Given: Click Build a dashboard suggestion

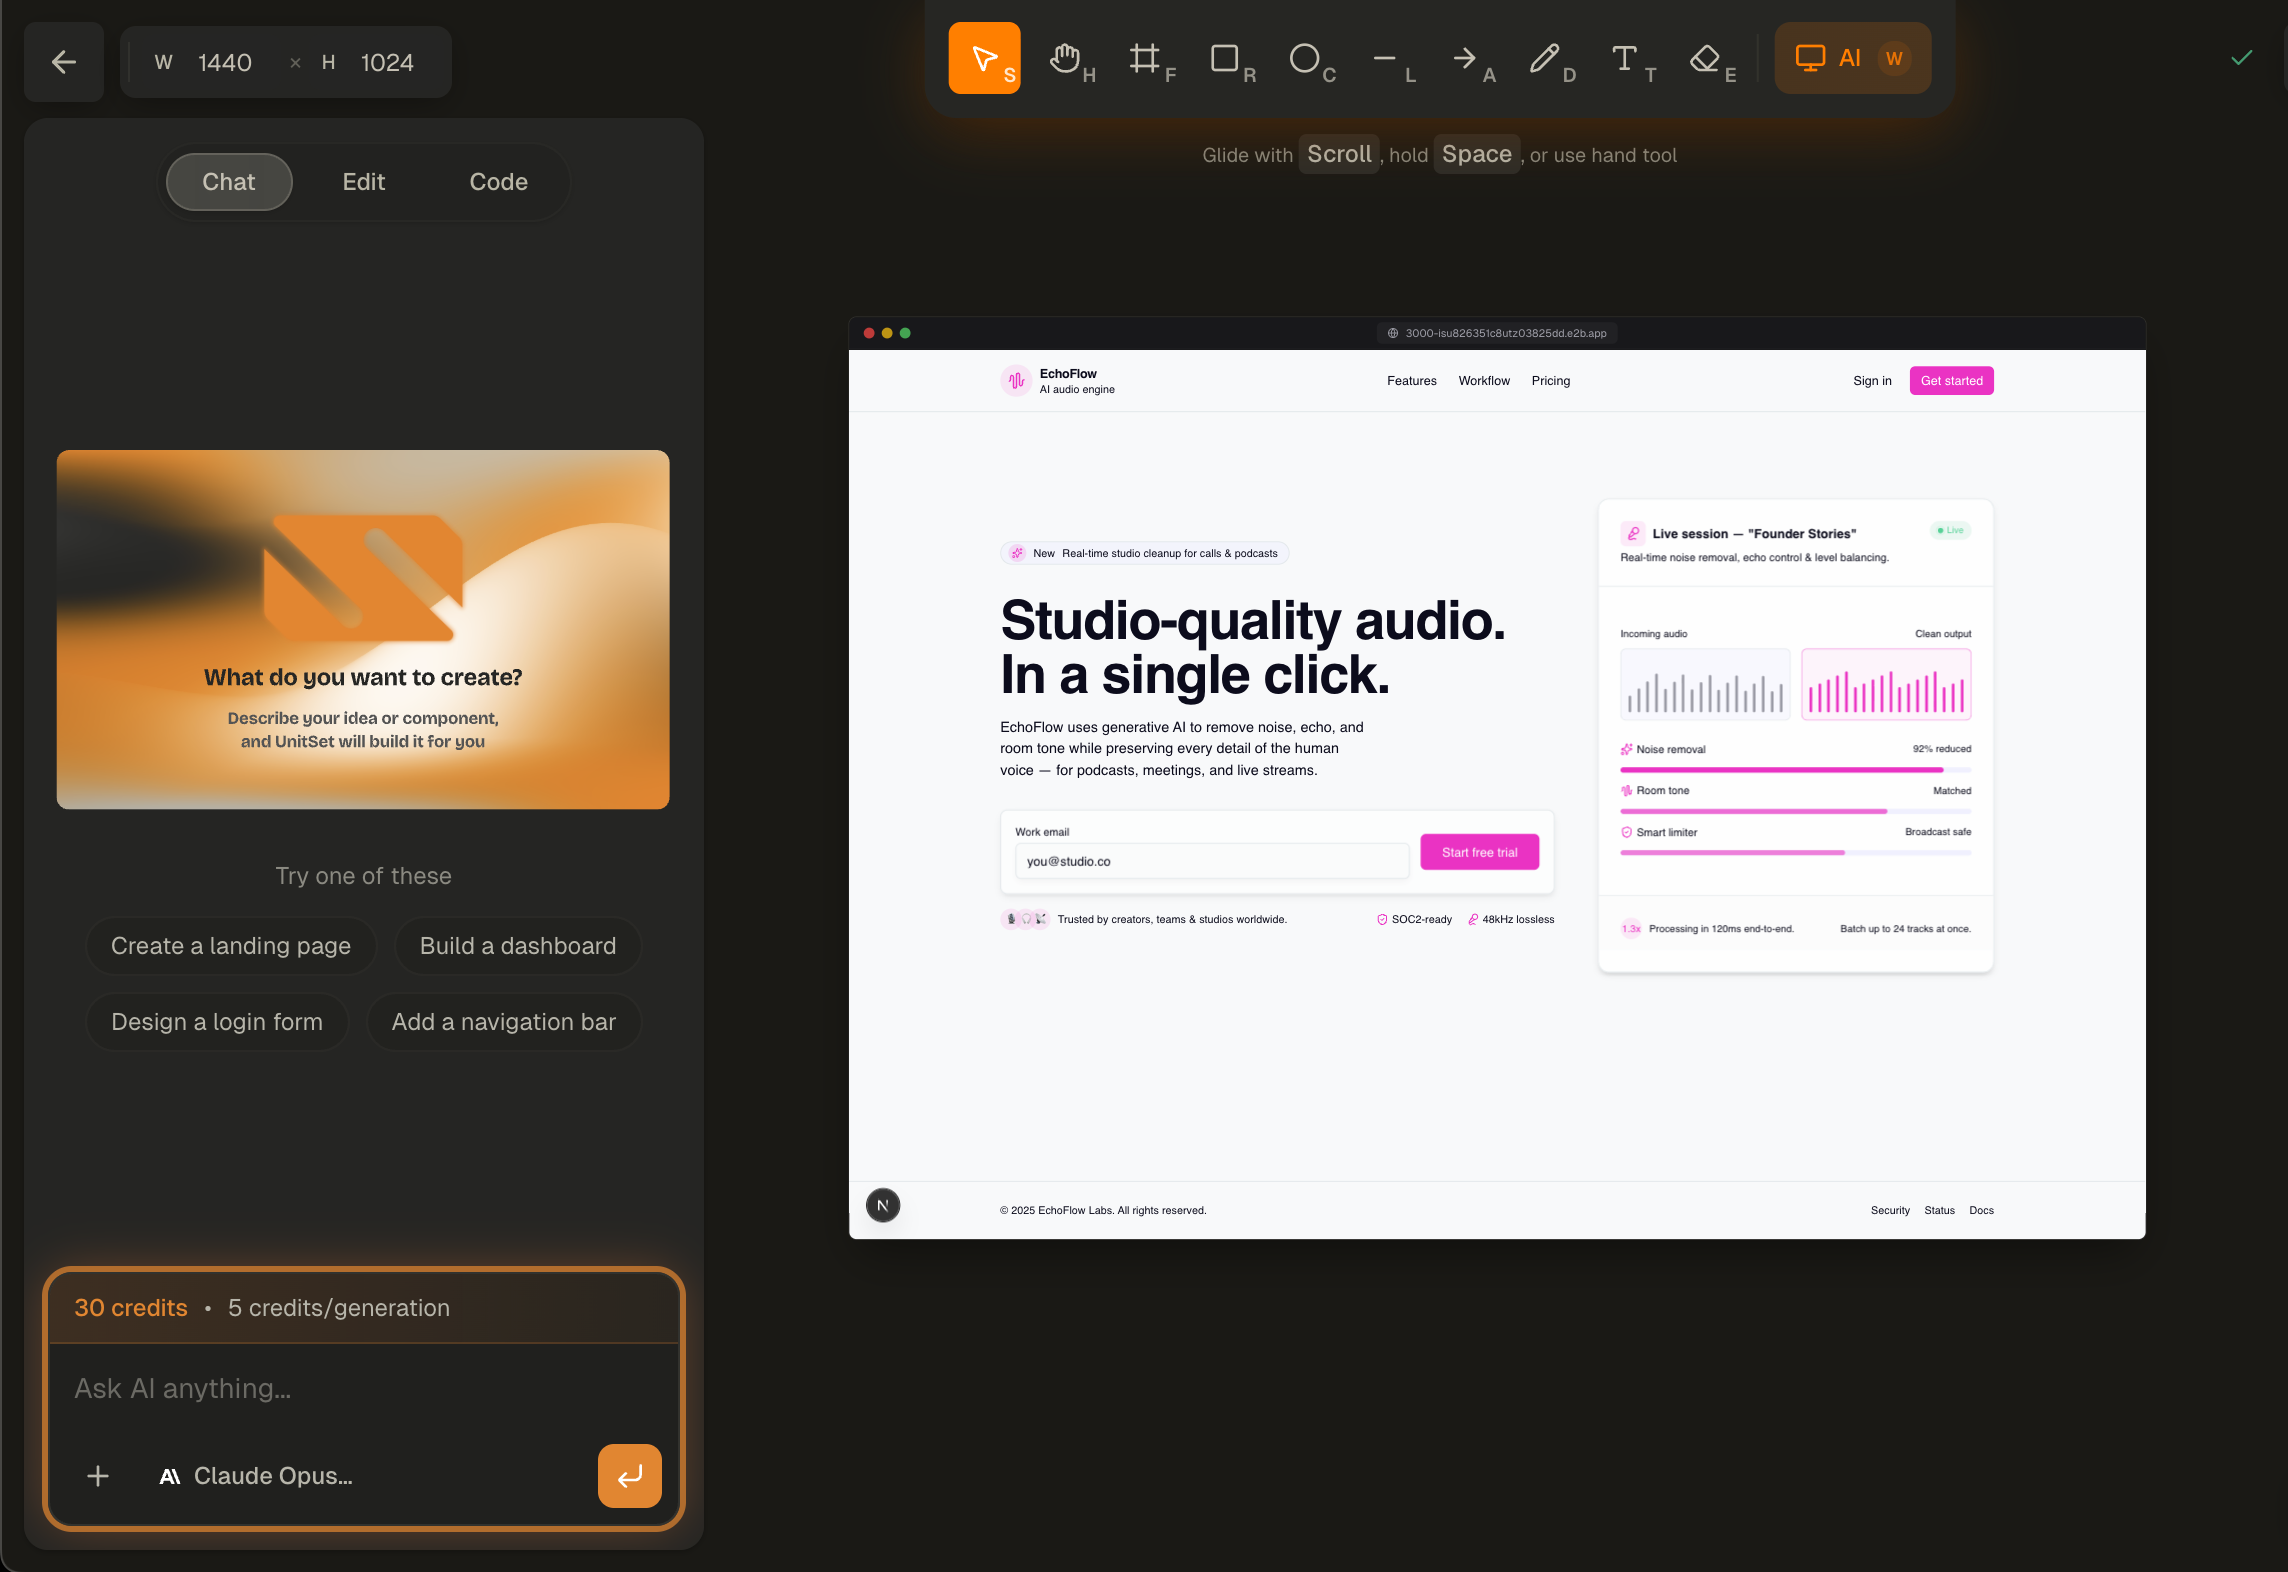Looking at the screenshot, I should pos(518,946).
